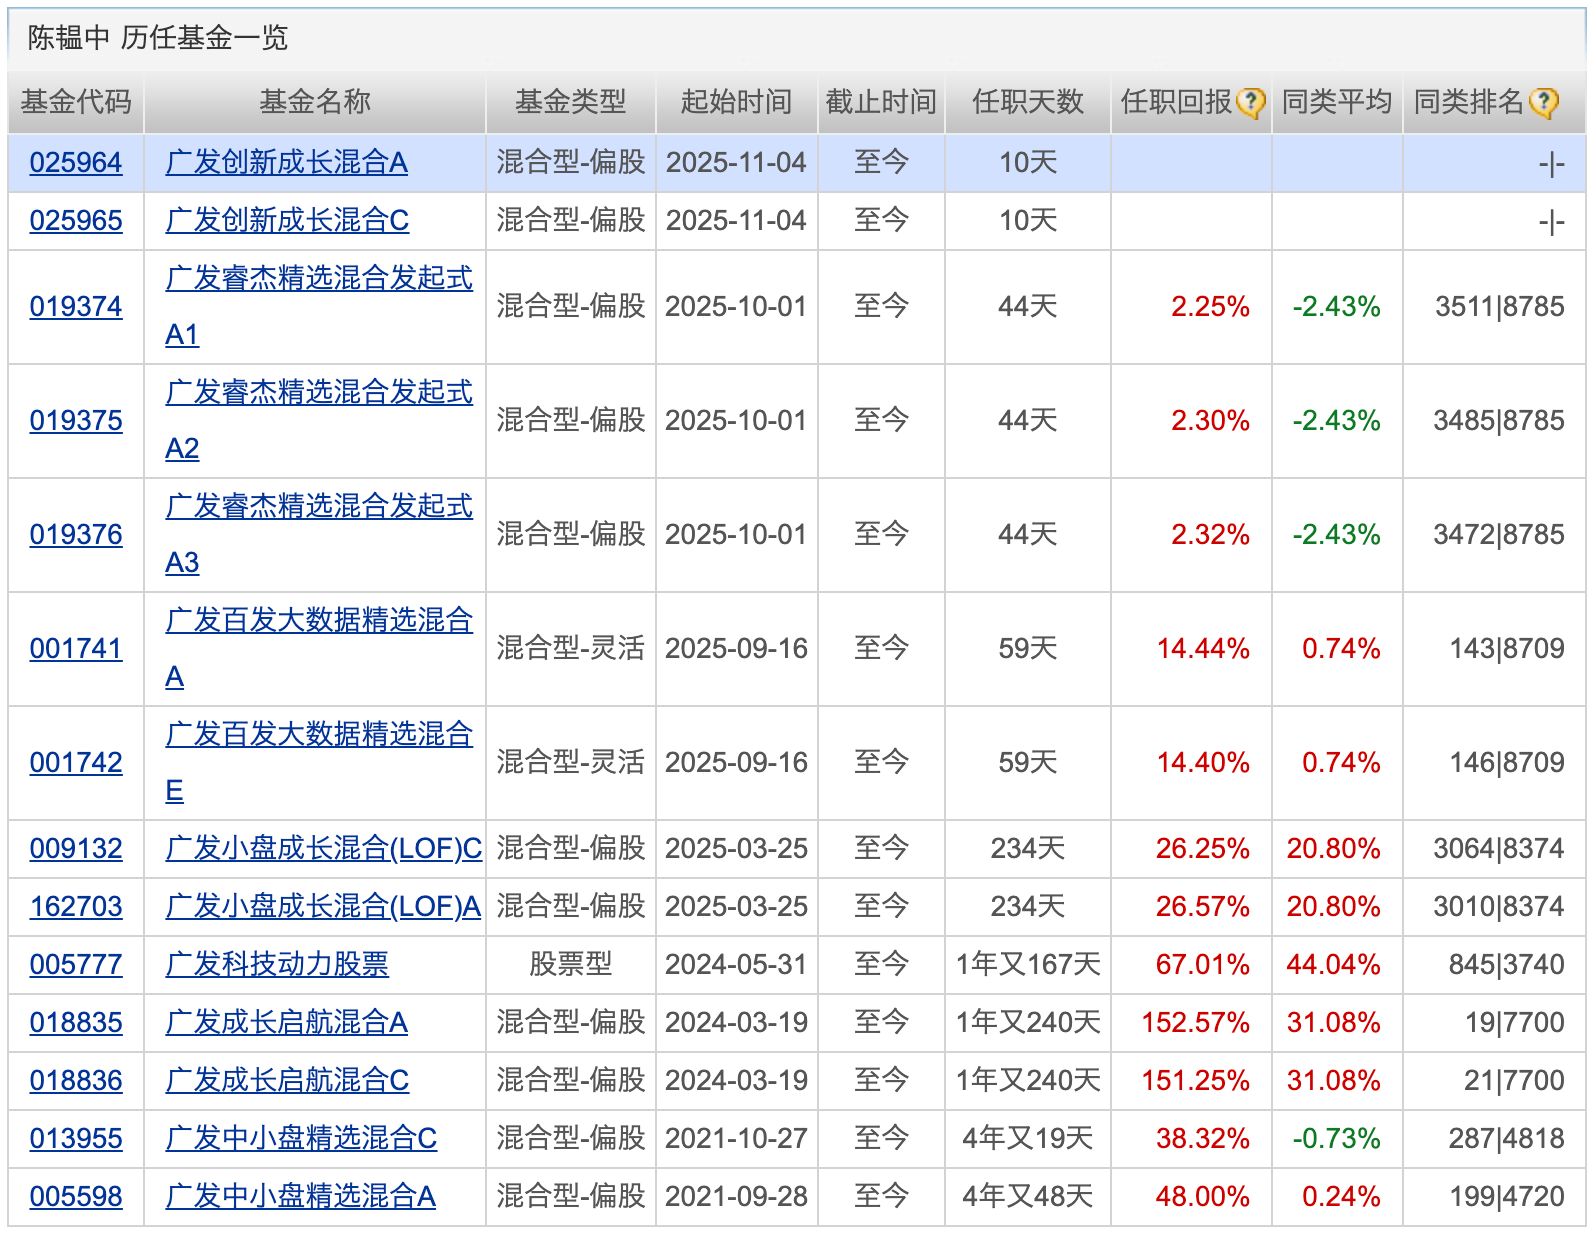This screenshot has height=1240, width=1596.
Task: Click help icon beside 任职回报 header
Action: pos(1250,103)
